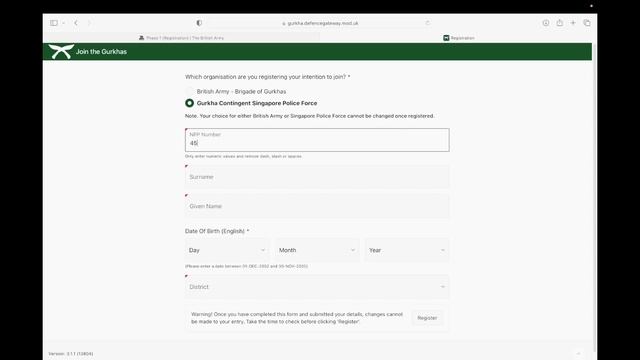The image size is (640, 360).
Task: Switch to the Registration tab
Action: coord(458,38)
